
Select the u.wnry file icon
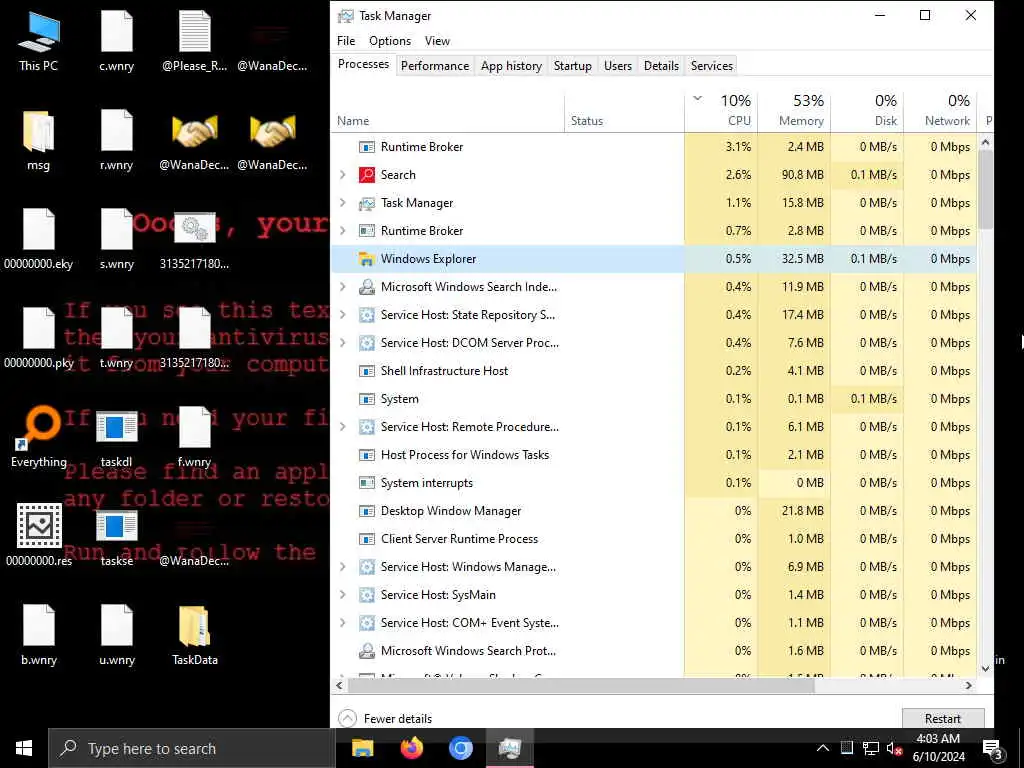(116, 635)
